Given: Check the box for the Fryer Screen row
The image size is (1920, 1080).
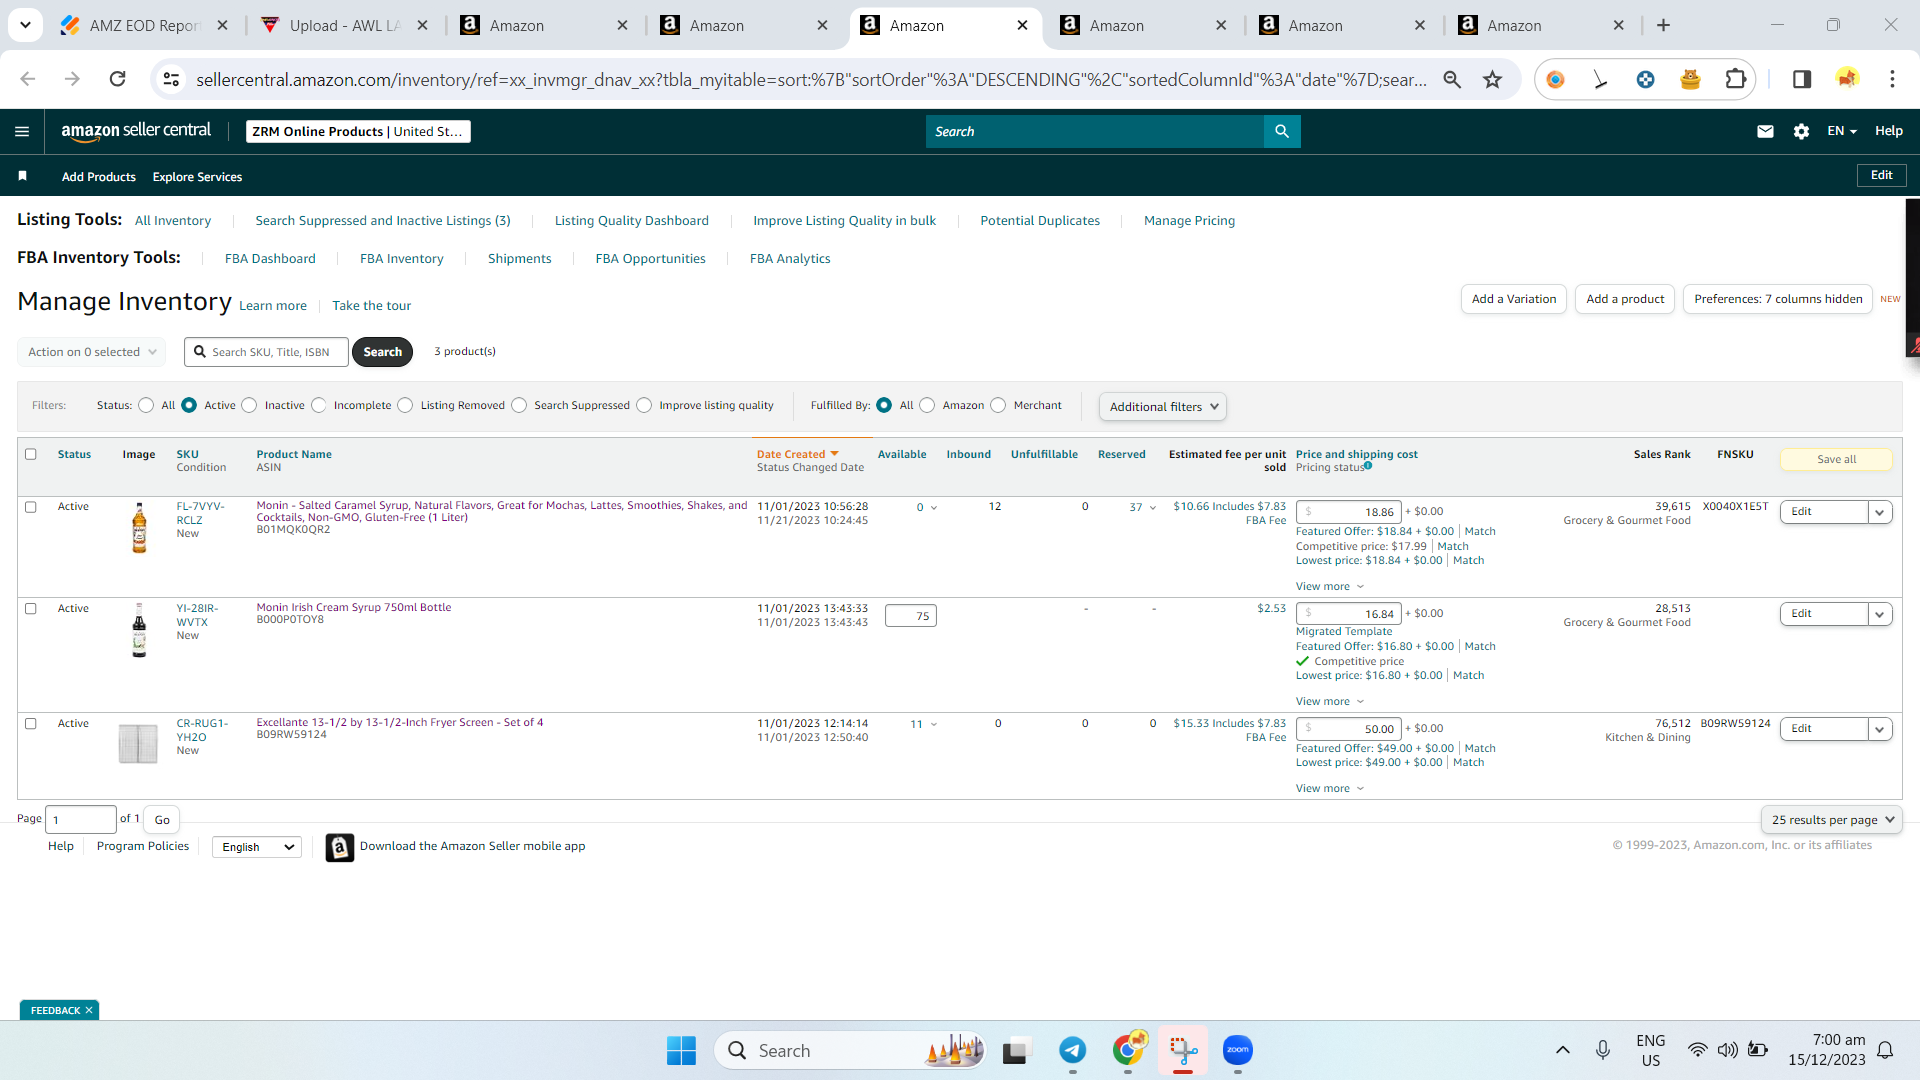Looking at the screenshot, I should (30, 724).
